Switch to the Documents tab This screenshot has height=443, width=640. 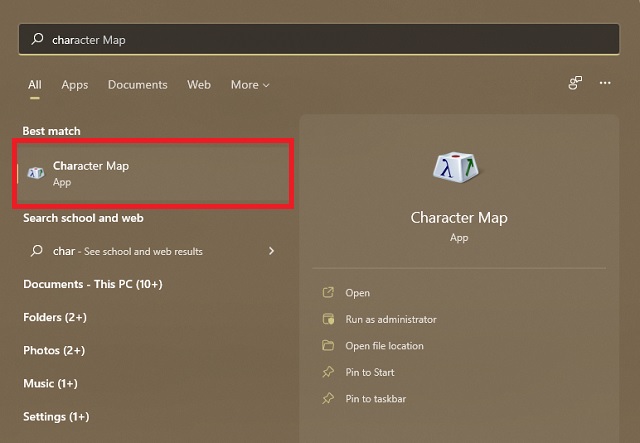click(x=138, y=85)
